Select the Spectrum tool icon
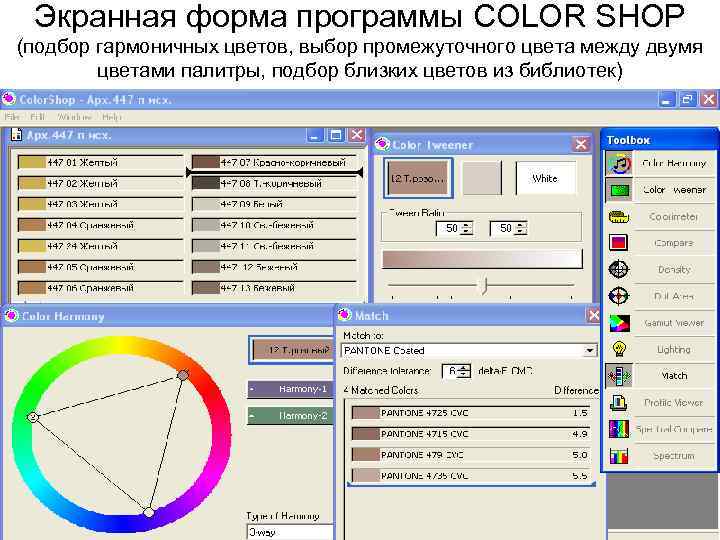Viewport: 720px width, 540px height. click(x=619, y=456)
